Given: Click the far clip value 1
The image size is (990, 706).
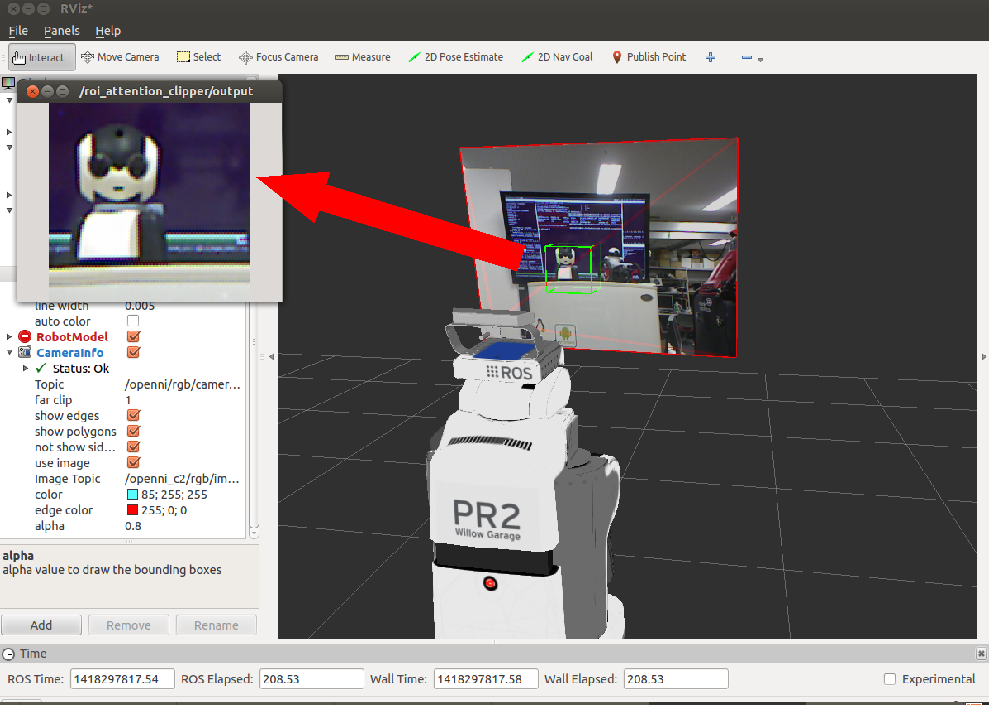Looking at the screenshot, I should pyautogui.click(x=128, y=400).
